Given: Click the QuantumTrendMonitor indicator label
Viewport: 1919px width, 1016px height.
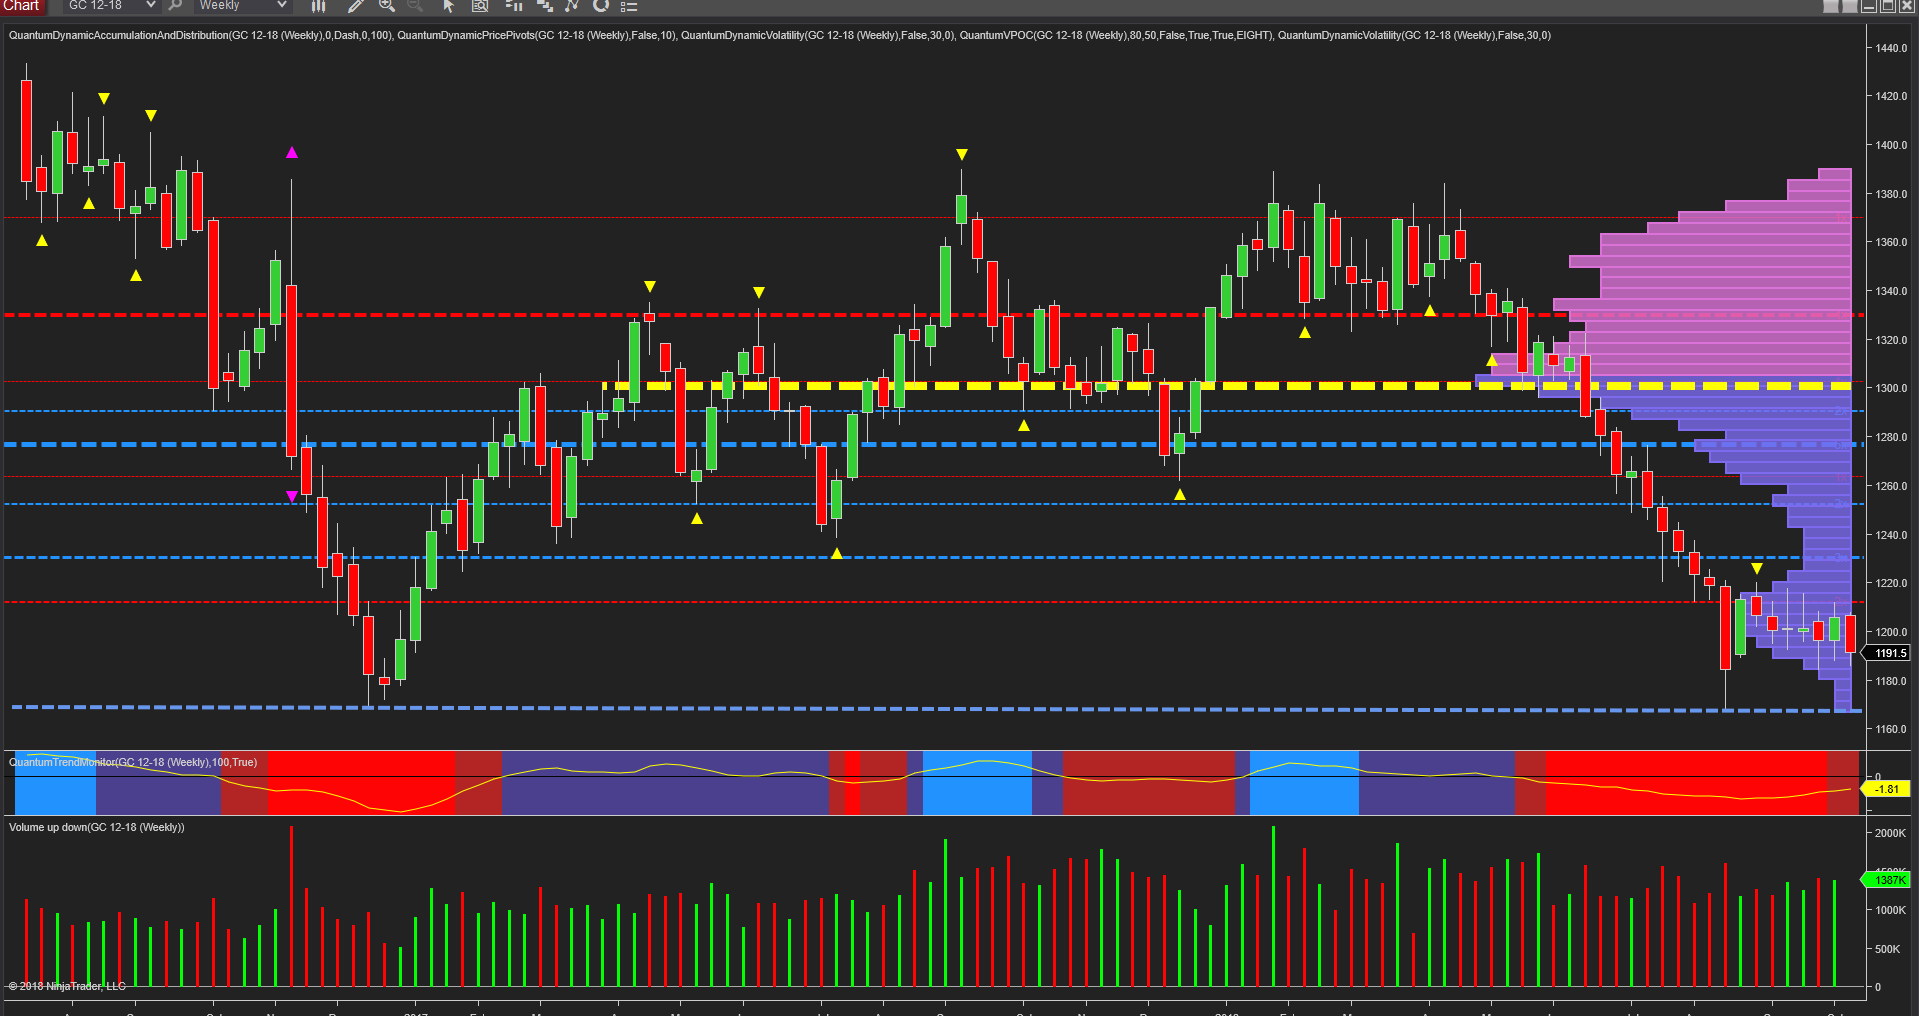Looking at the screenshot, I should tap(133, 762).
